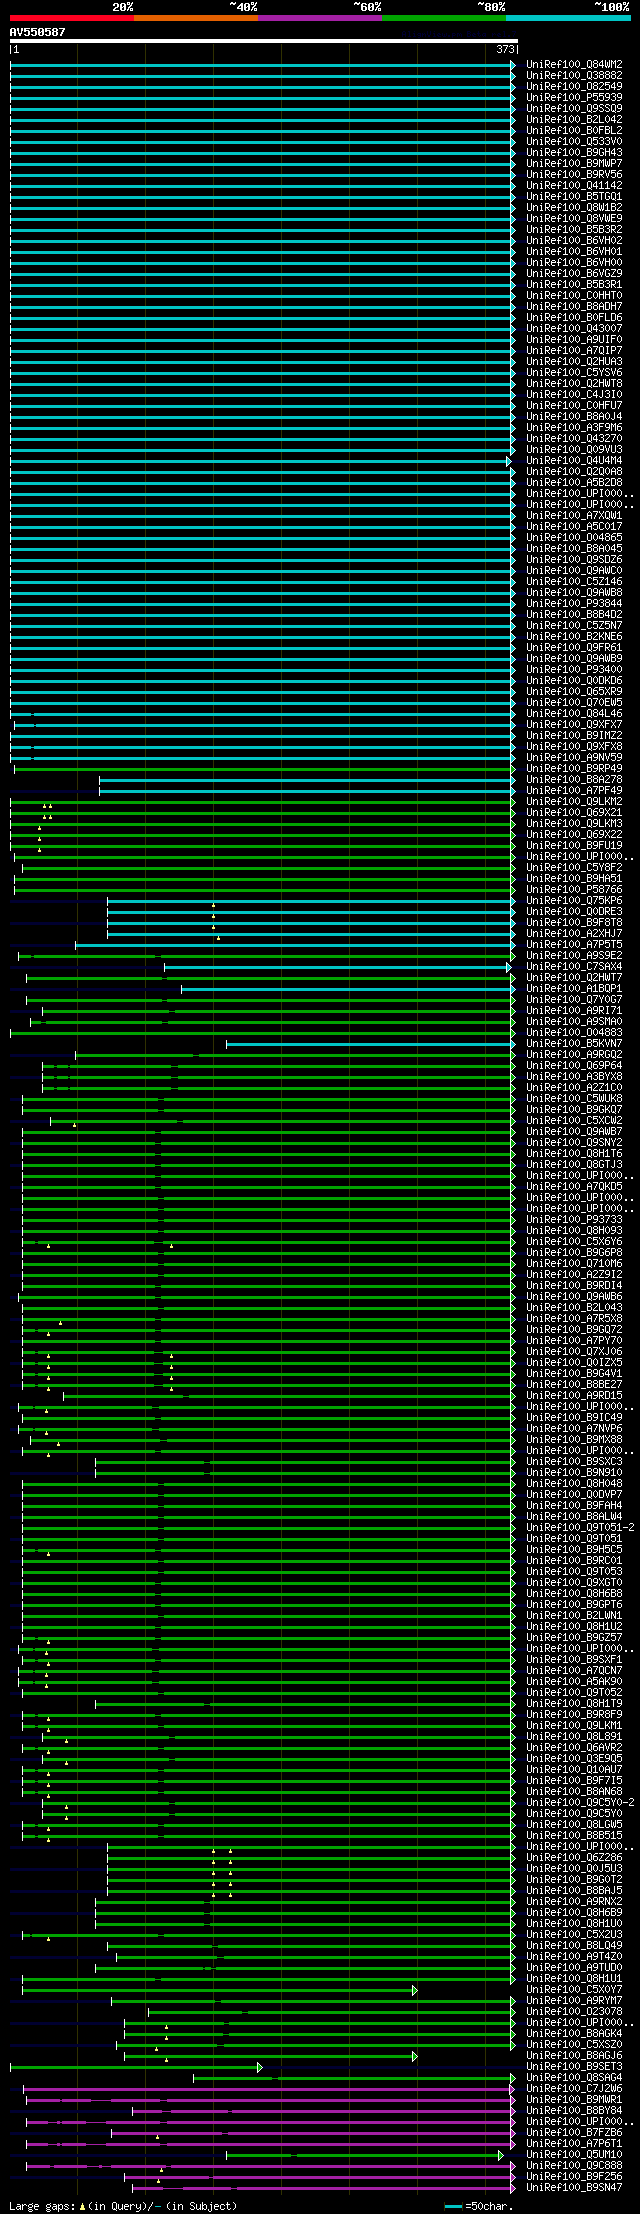The width and height of the screenshot is (640, 2214).
Task: Open the UniRef100_B9RV56 label
Action: tap(574, 174)
